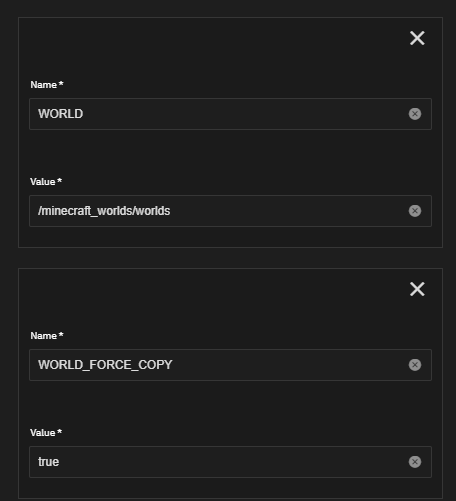Remove the WORLD environment variable entry

tap(417, 38)
